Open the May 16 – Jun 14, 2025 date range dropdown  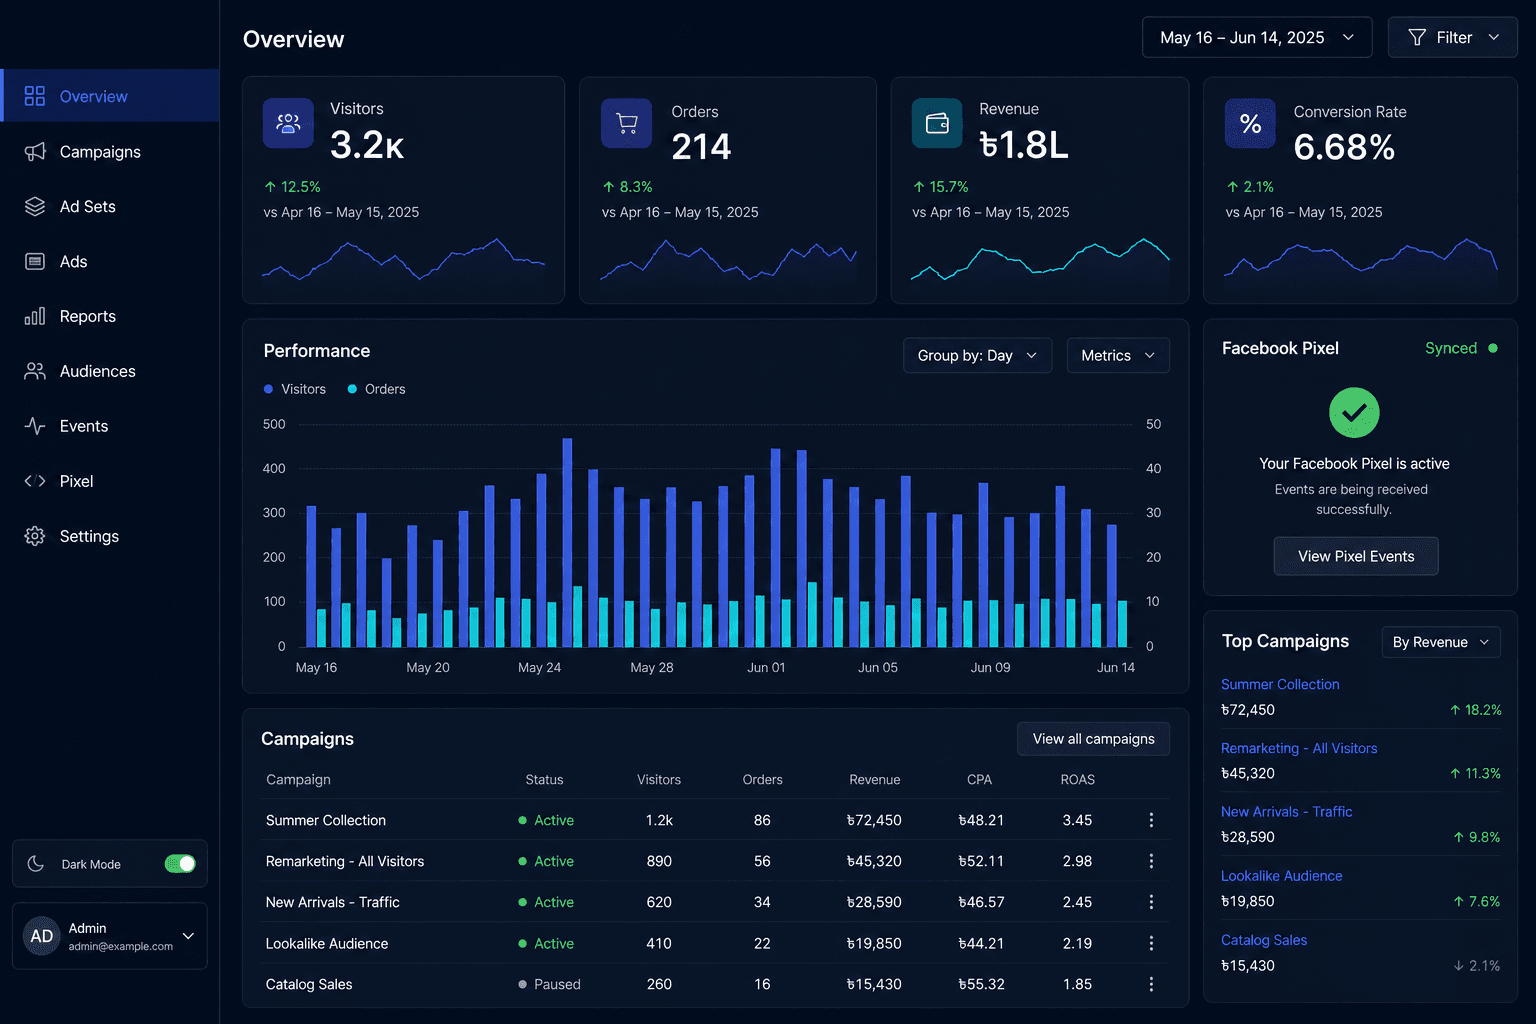click(x=1257, y=37)
